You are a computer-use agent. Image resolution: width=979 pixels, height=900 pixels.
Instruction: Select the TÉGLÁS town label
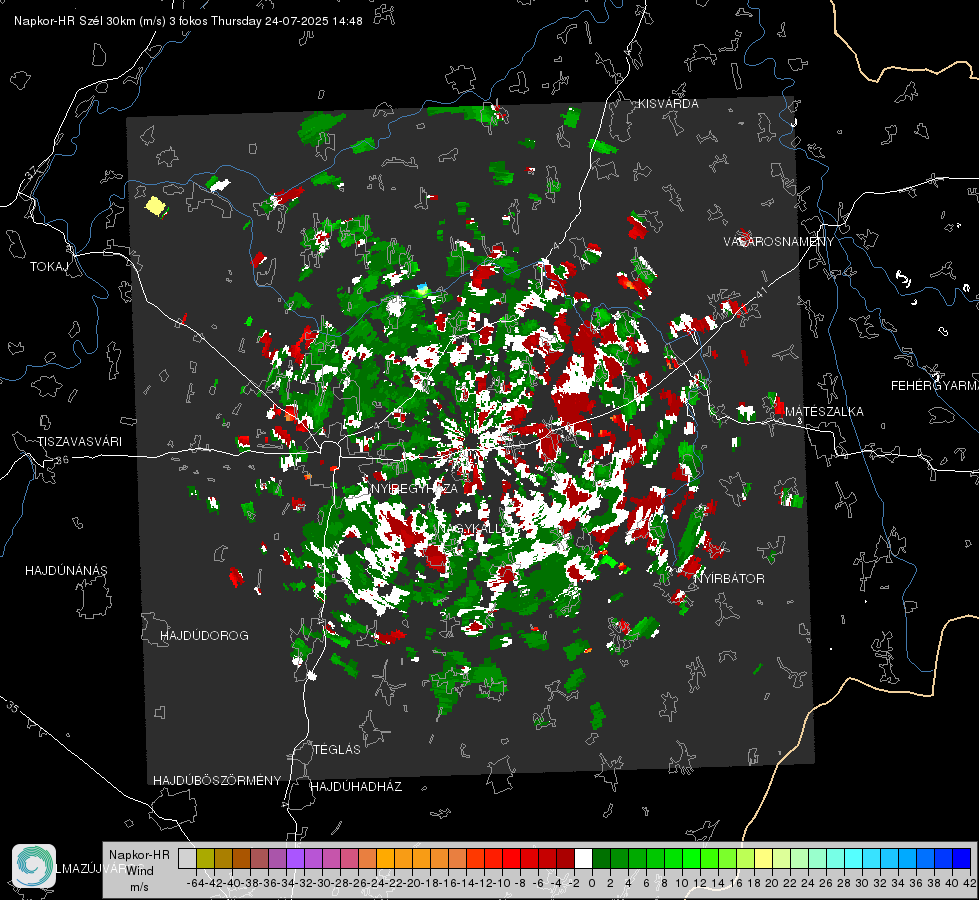click(x=337, y=749)
